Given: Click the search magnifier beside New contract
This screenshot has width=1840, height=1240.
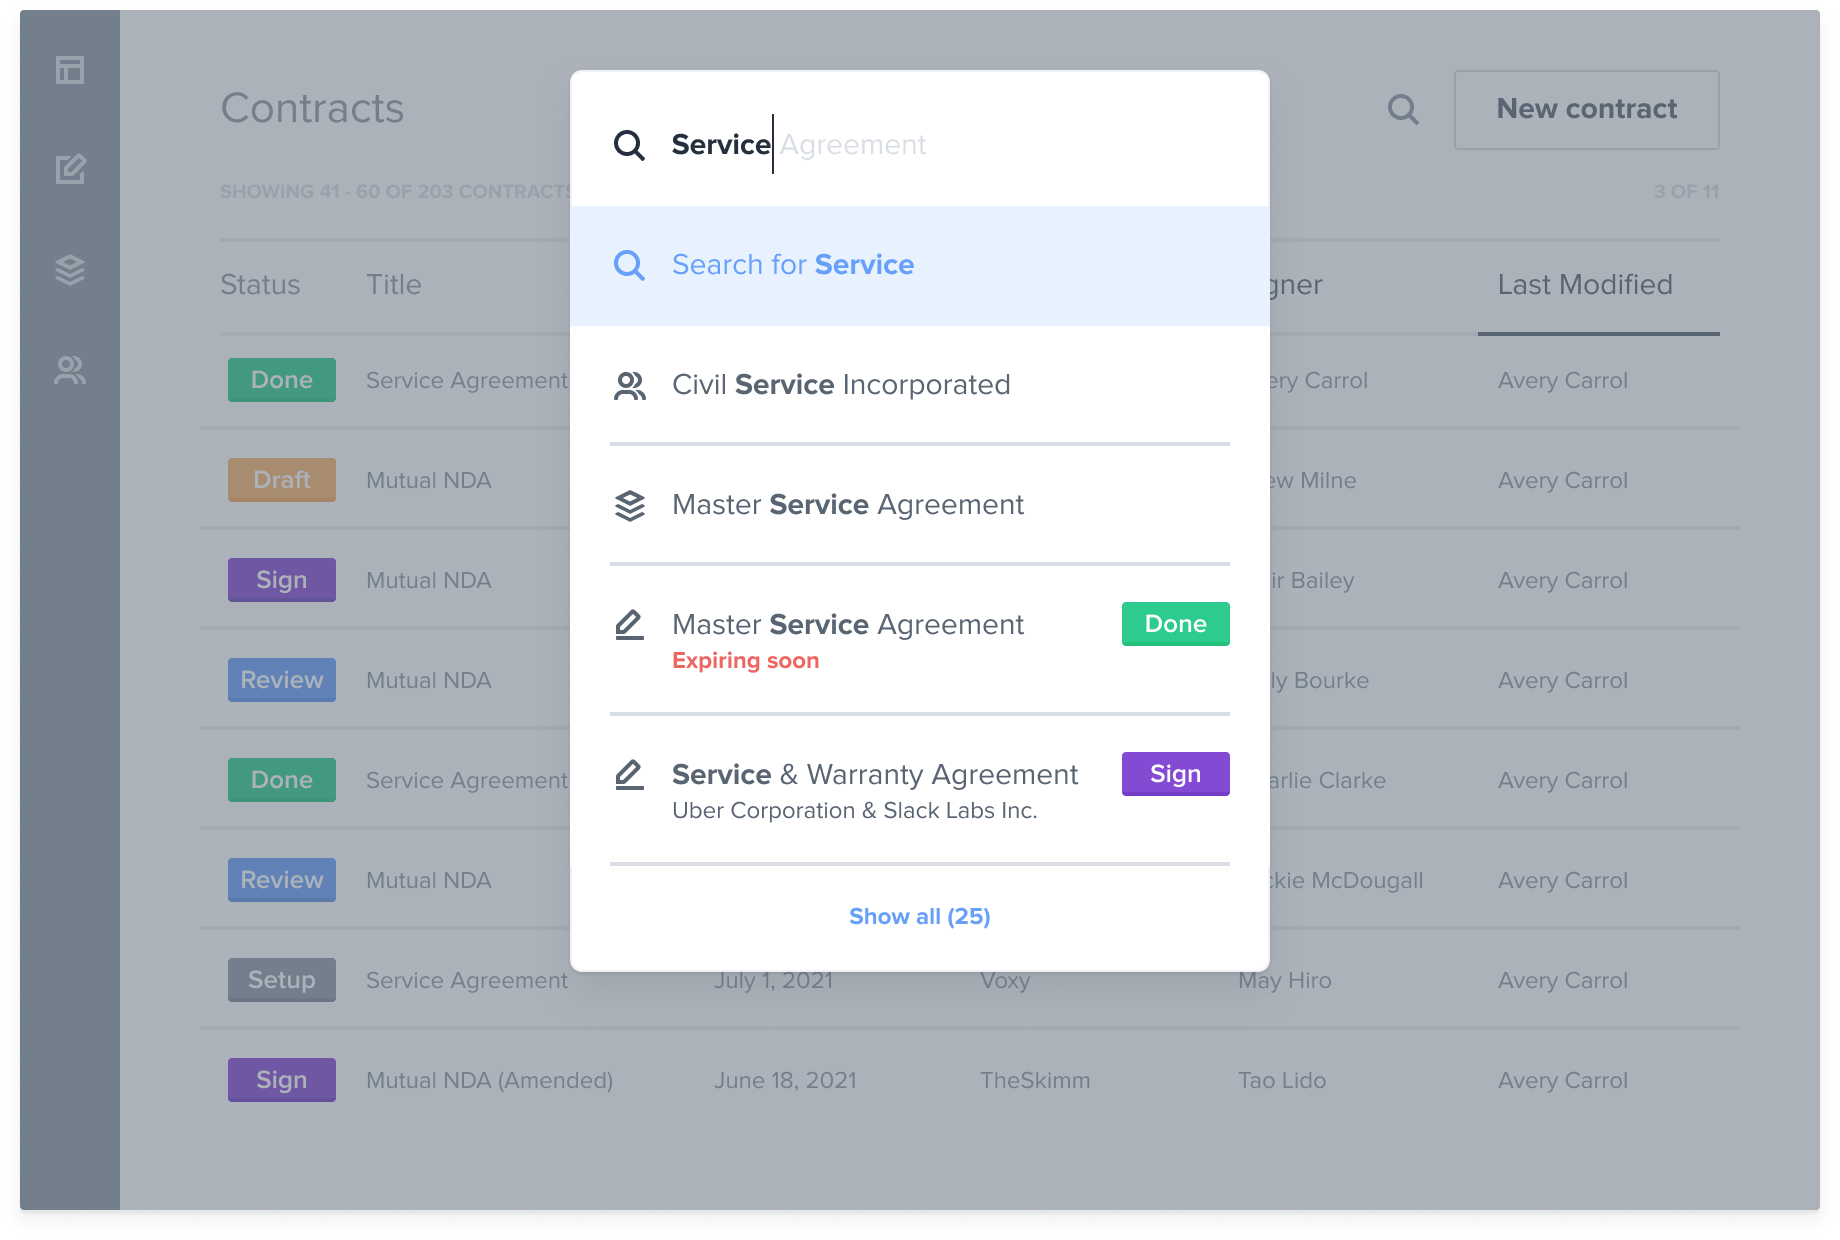Looking at the screenshot, I should click(x=1403, y=109).
